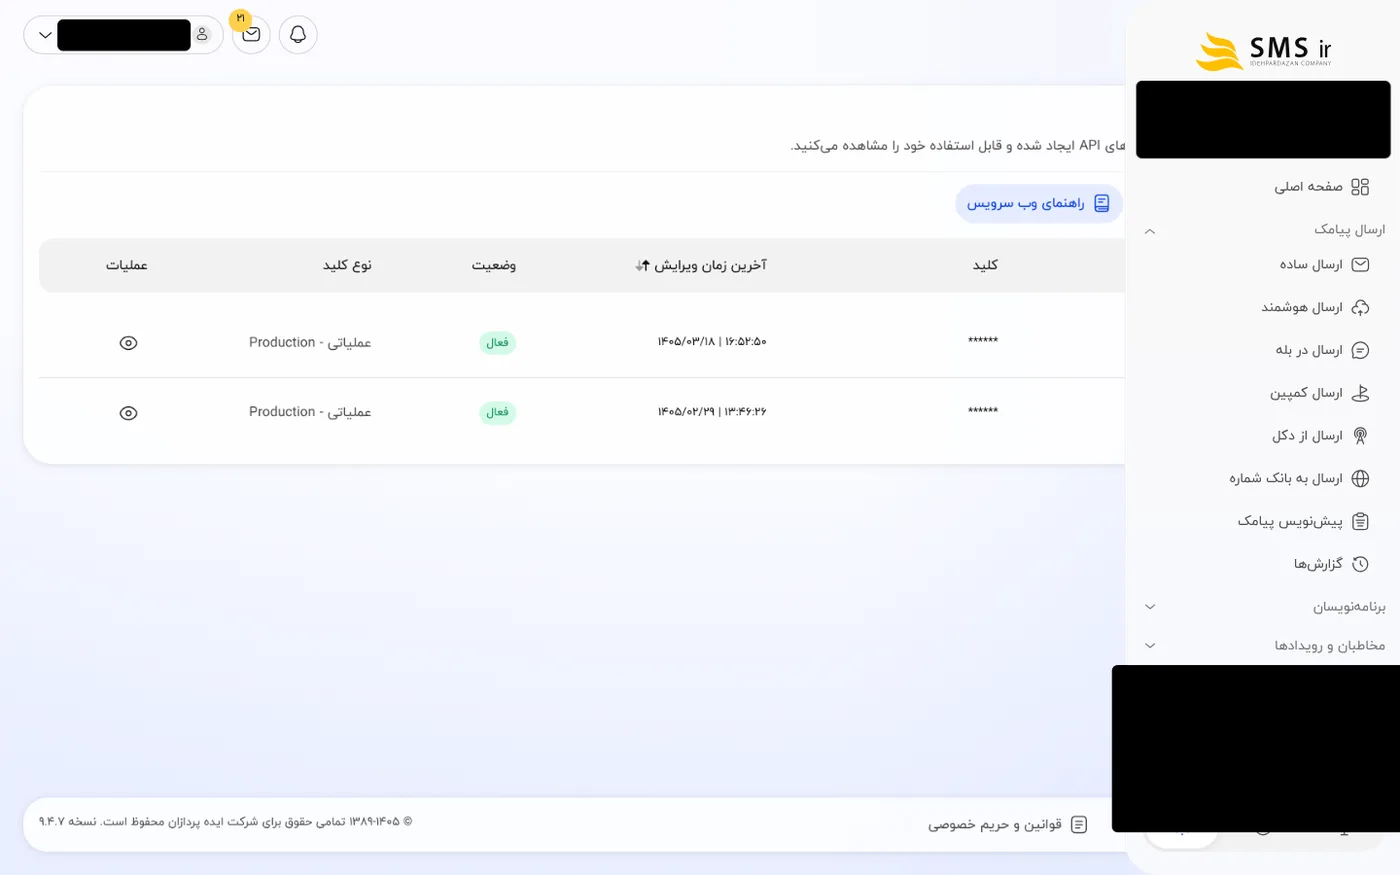The height and width of the screenshot is (875, 1400).
Task: Click the وضعیت column header
Action: (494, 266)
